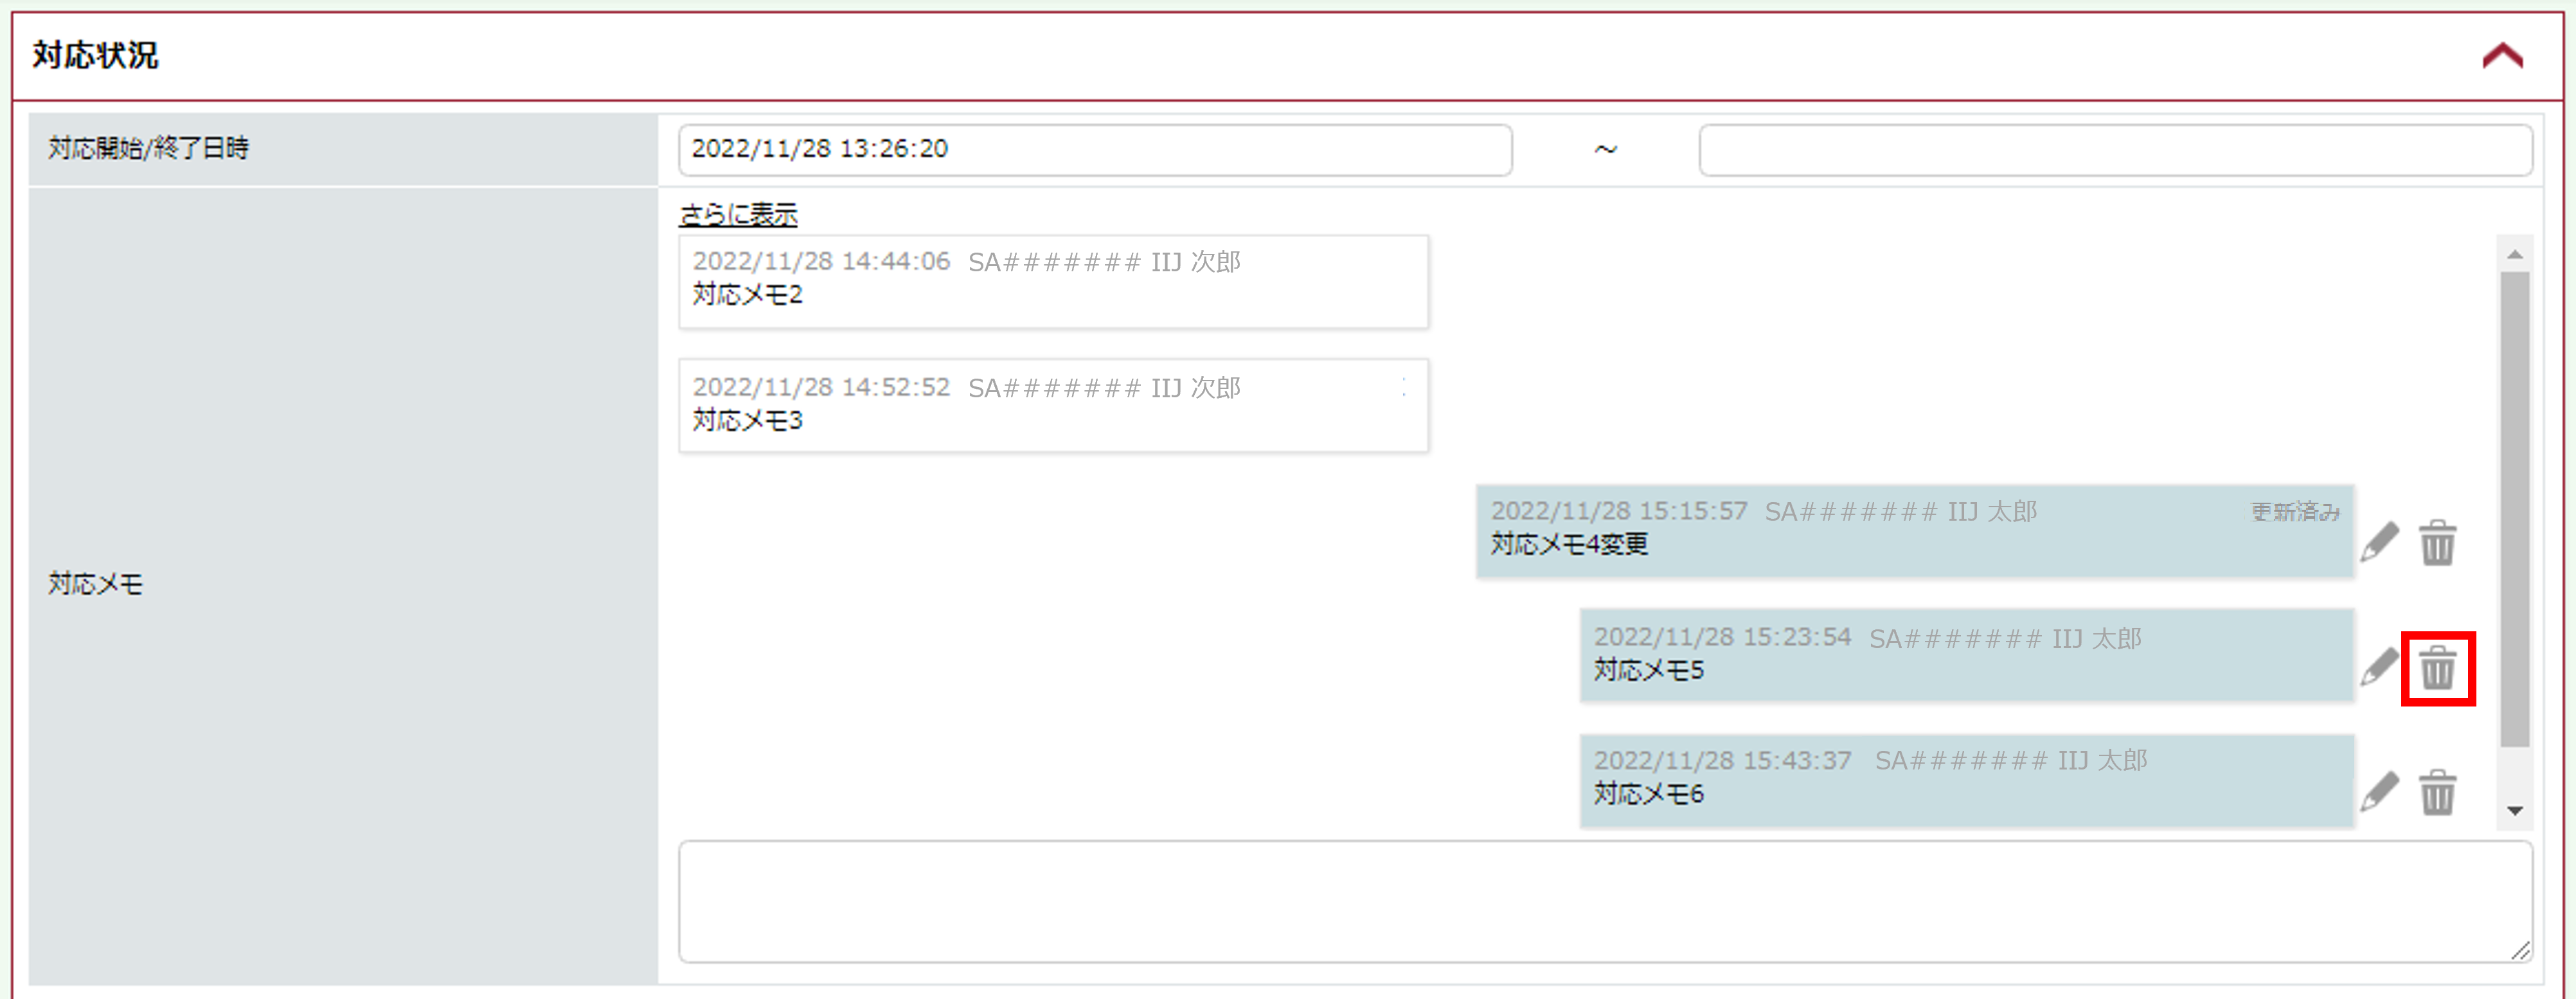2576x999 pixels.
Task: Click the start datetime field 2022/11/28 13:26:20
Action: (1095, 150)
